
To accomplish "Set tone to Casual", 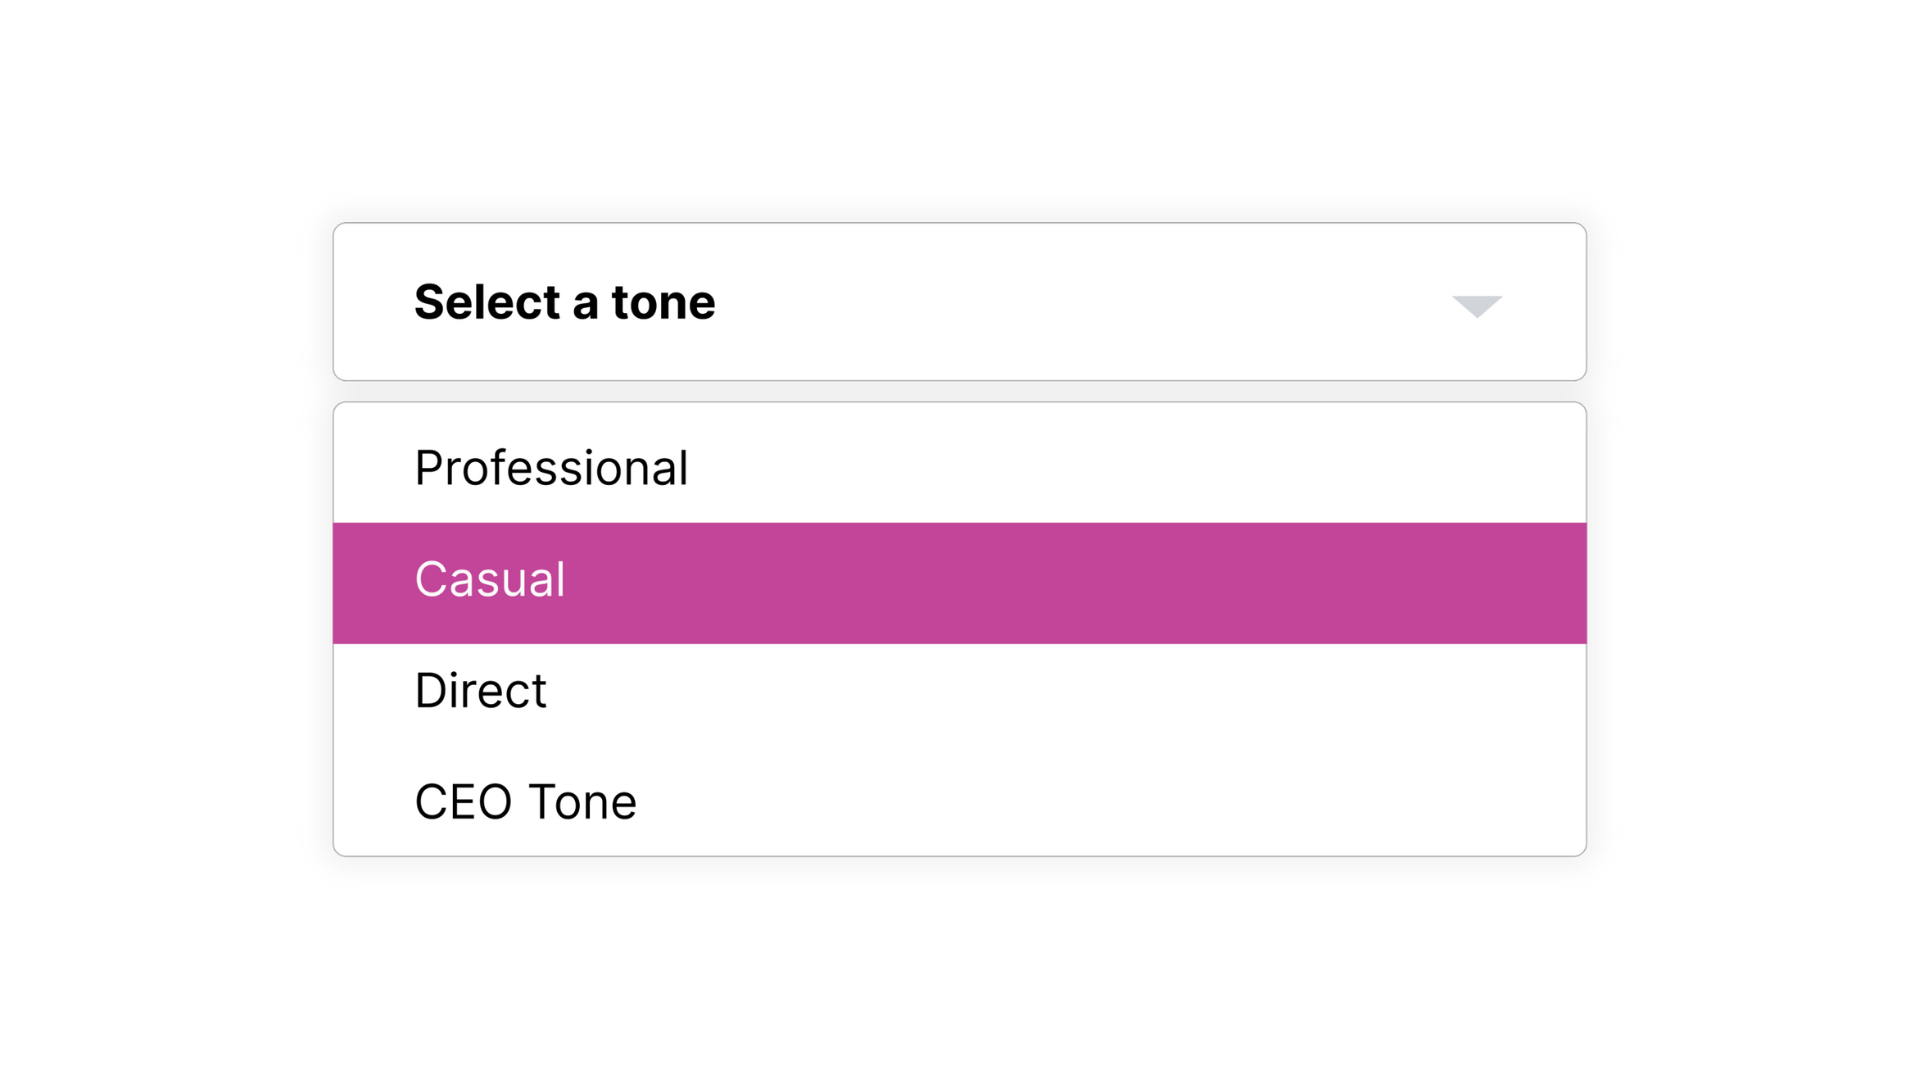I will point(490,580).
